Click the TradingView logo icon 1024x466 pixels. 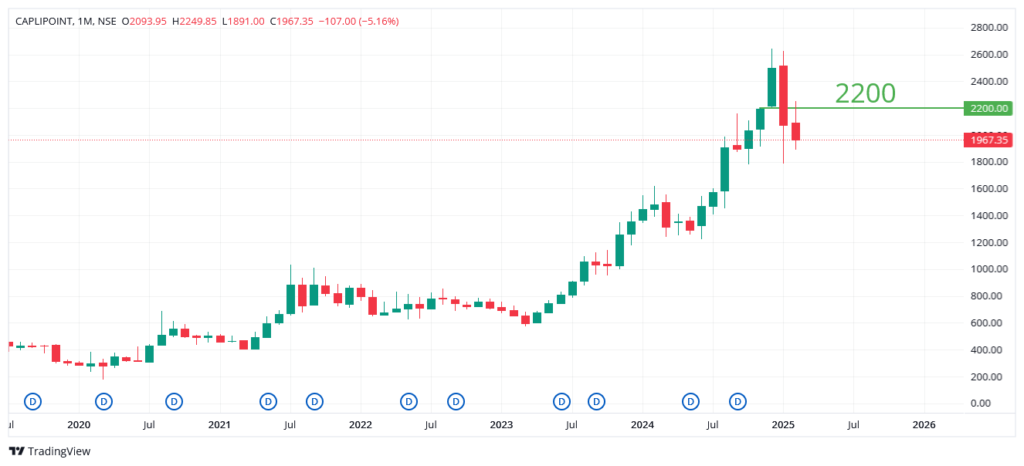[15, 451]
